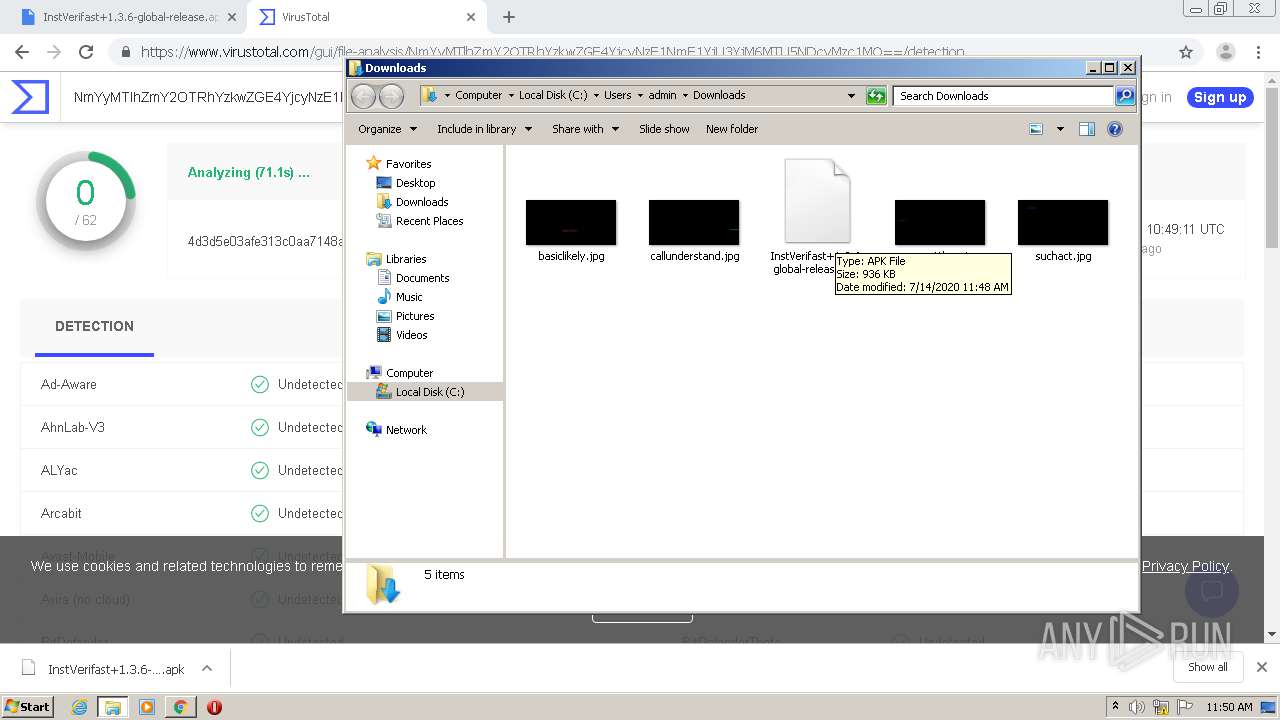
Task: Select the suchact.jpg thumbnail
Action: (1063, 222)
